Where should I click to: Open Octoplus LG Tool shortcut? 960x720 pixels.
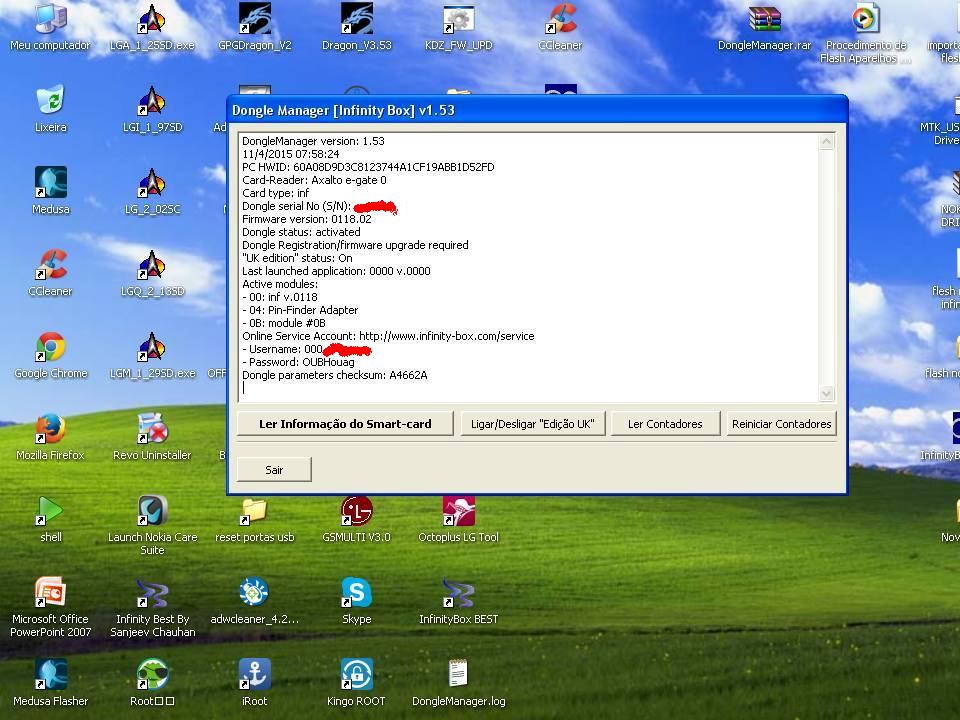click(x=459, y=519)
